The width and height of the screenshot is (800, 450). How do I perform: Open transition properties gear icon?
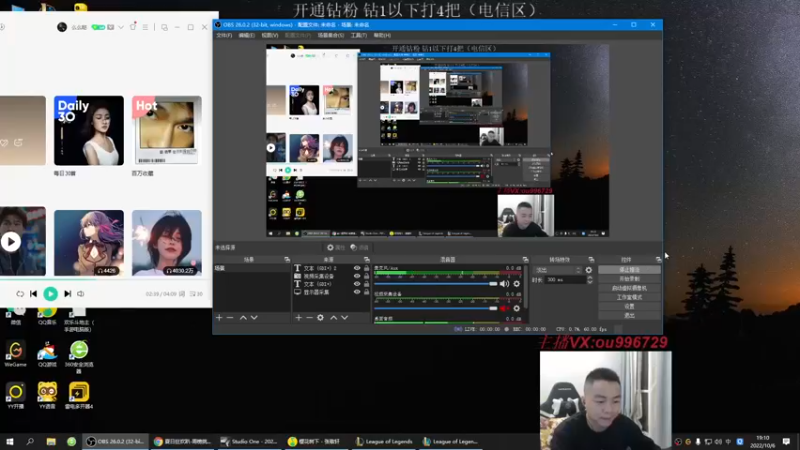point(589,270)
